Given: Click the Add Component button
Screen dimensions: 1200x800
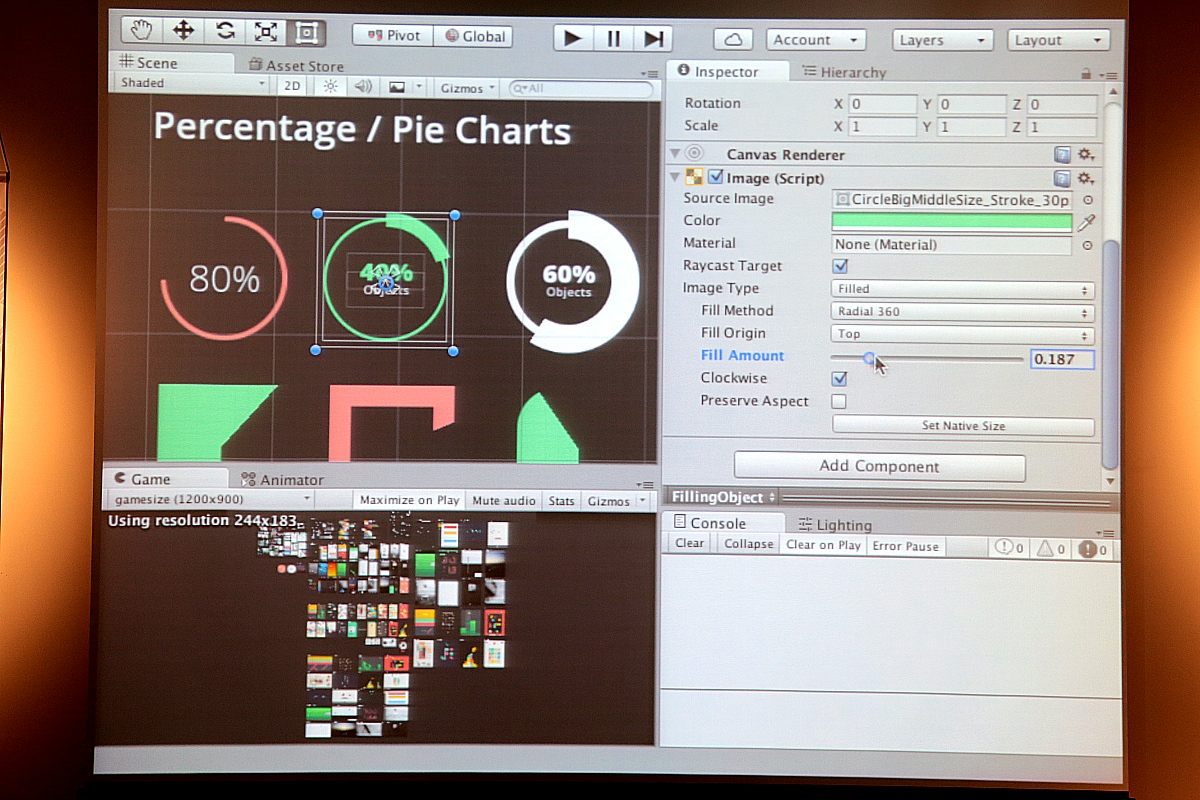Looking at the screenshot, I should pyautogui.click(x=879, y=467).
